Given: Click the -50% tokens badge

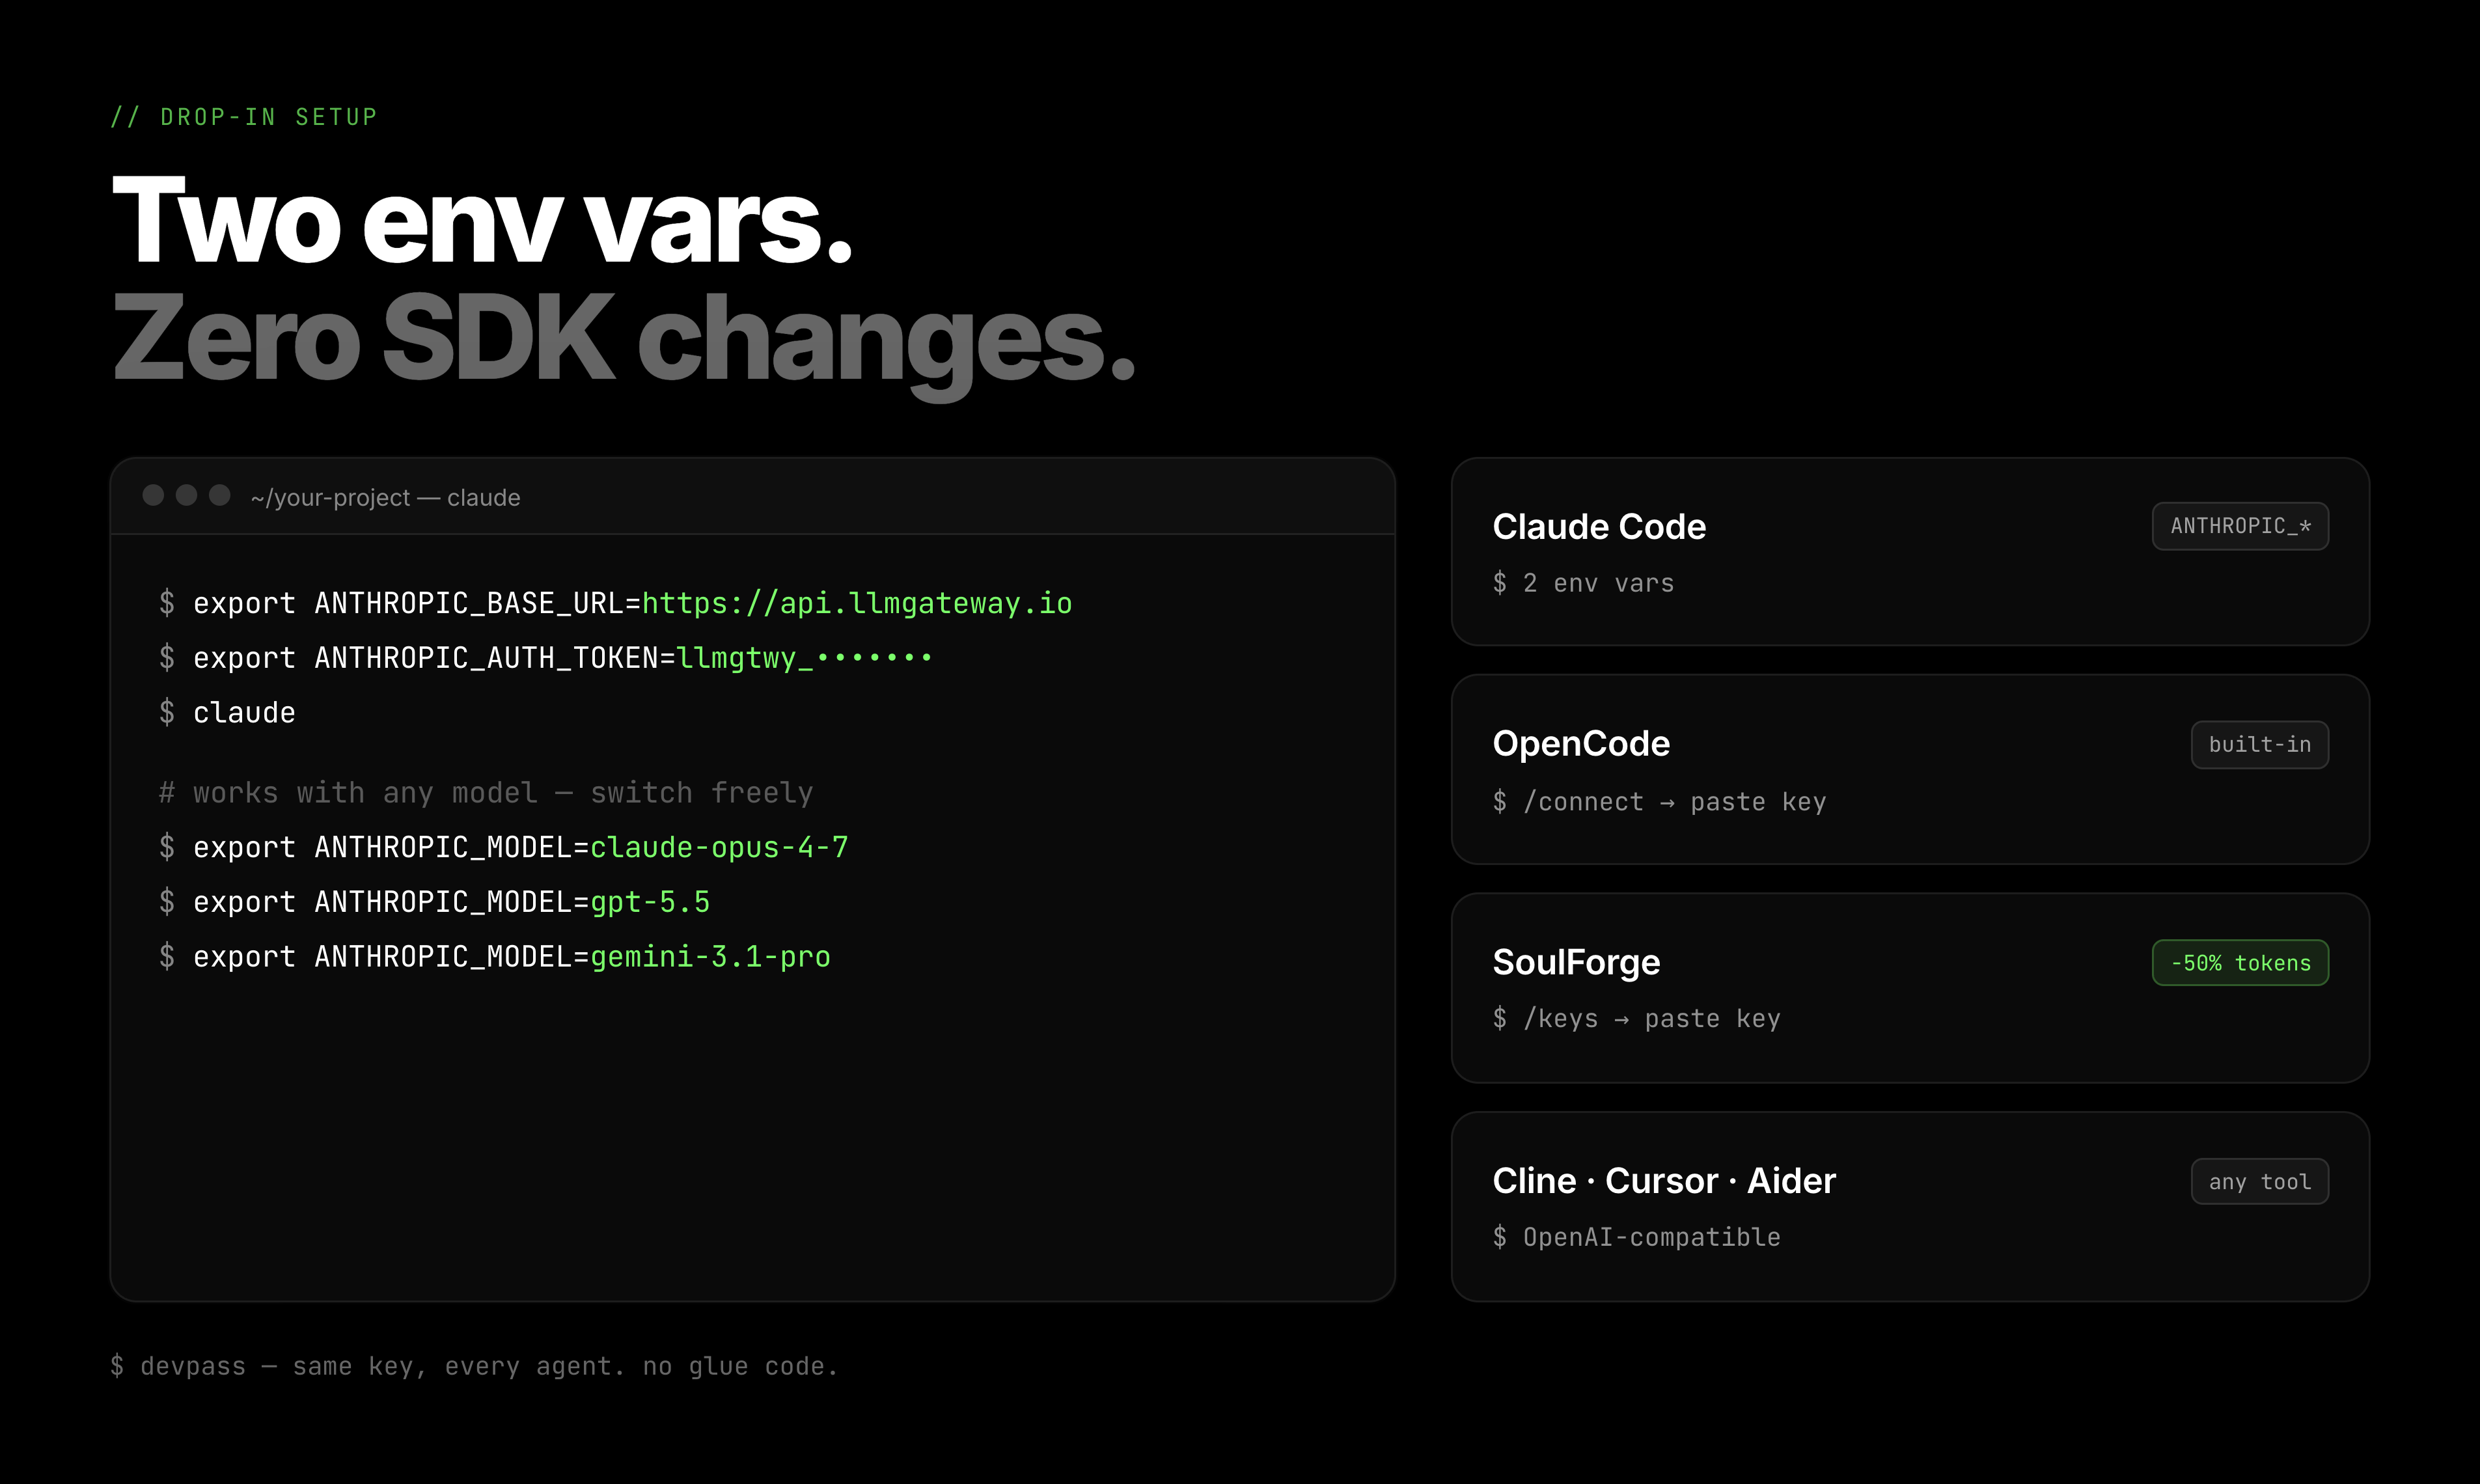Looking at the screenshot, I should coord(2240,963).
